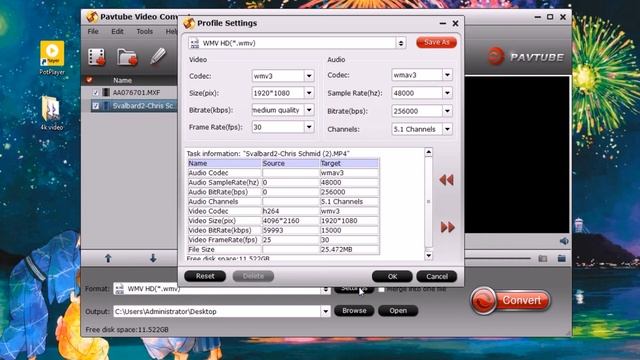Expand the Output path dropdown

pos(325,311)
